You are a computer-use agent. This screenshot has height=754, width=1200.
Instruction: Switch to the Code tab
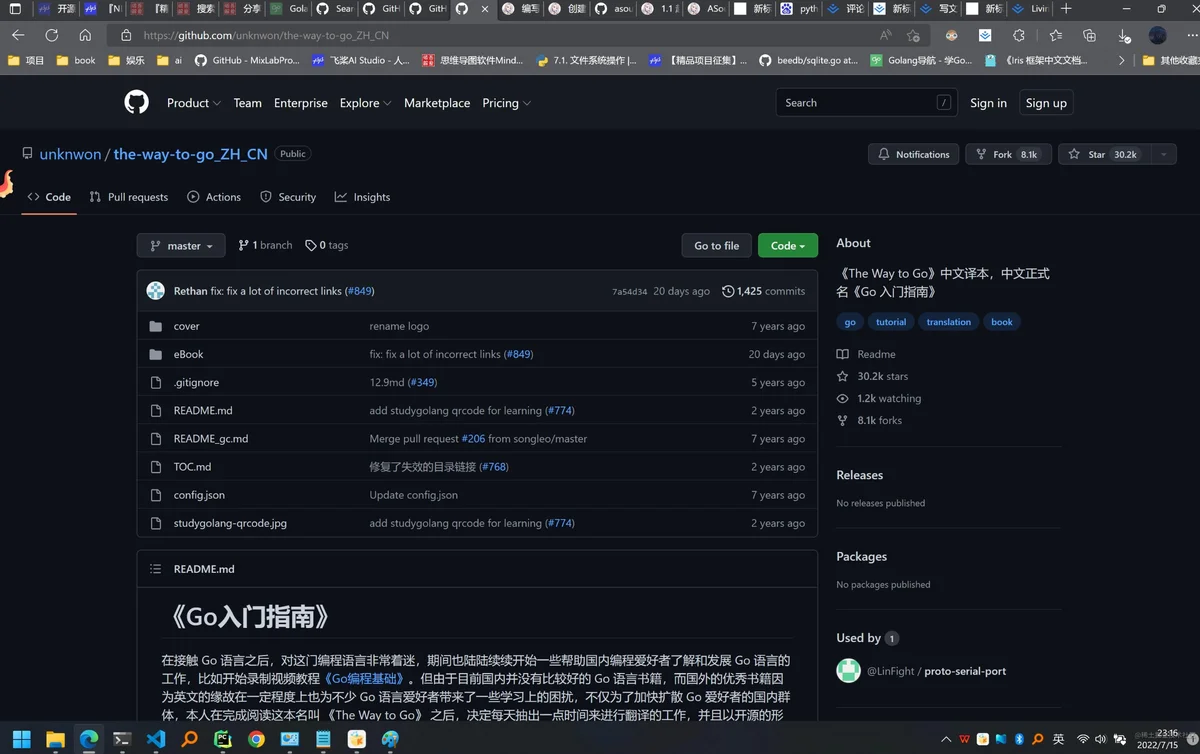pyautogui.click(x=49, y=197)
